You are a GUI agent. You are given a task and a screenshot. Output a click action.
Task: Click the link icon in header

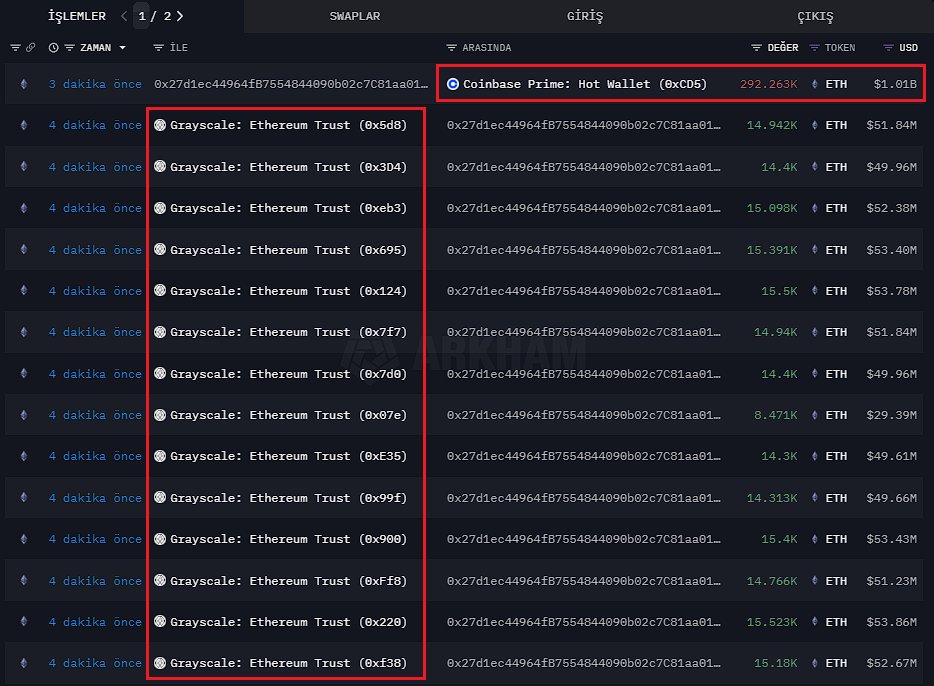[30, 48]
